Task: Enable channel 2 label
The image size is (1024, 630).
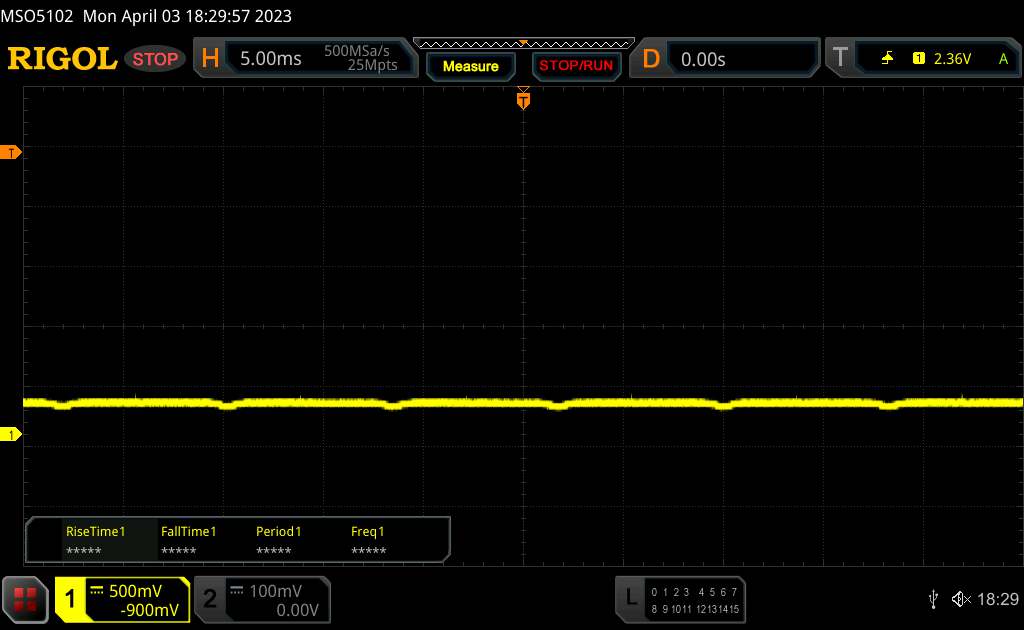Action: [210, 599]
